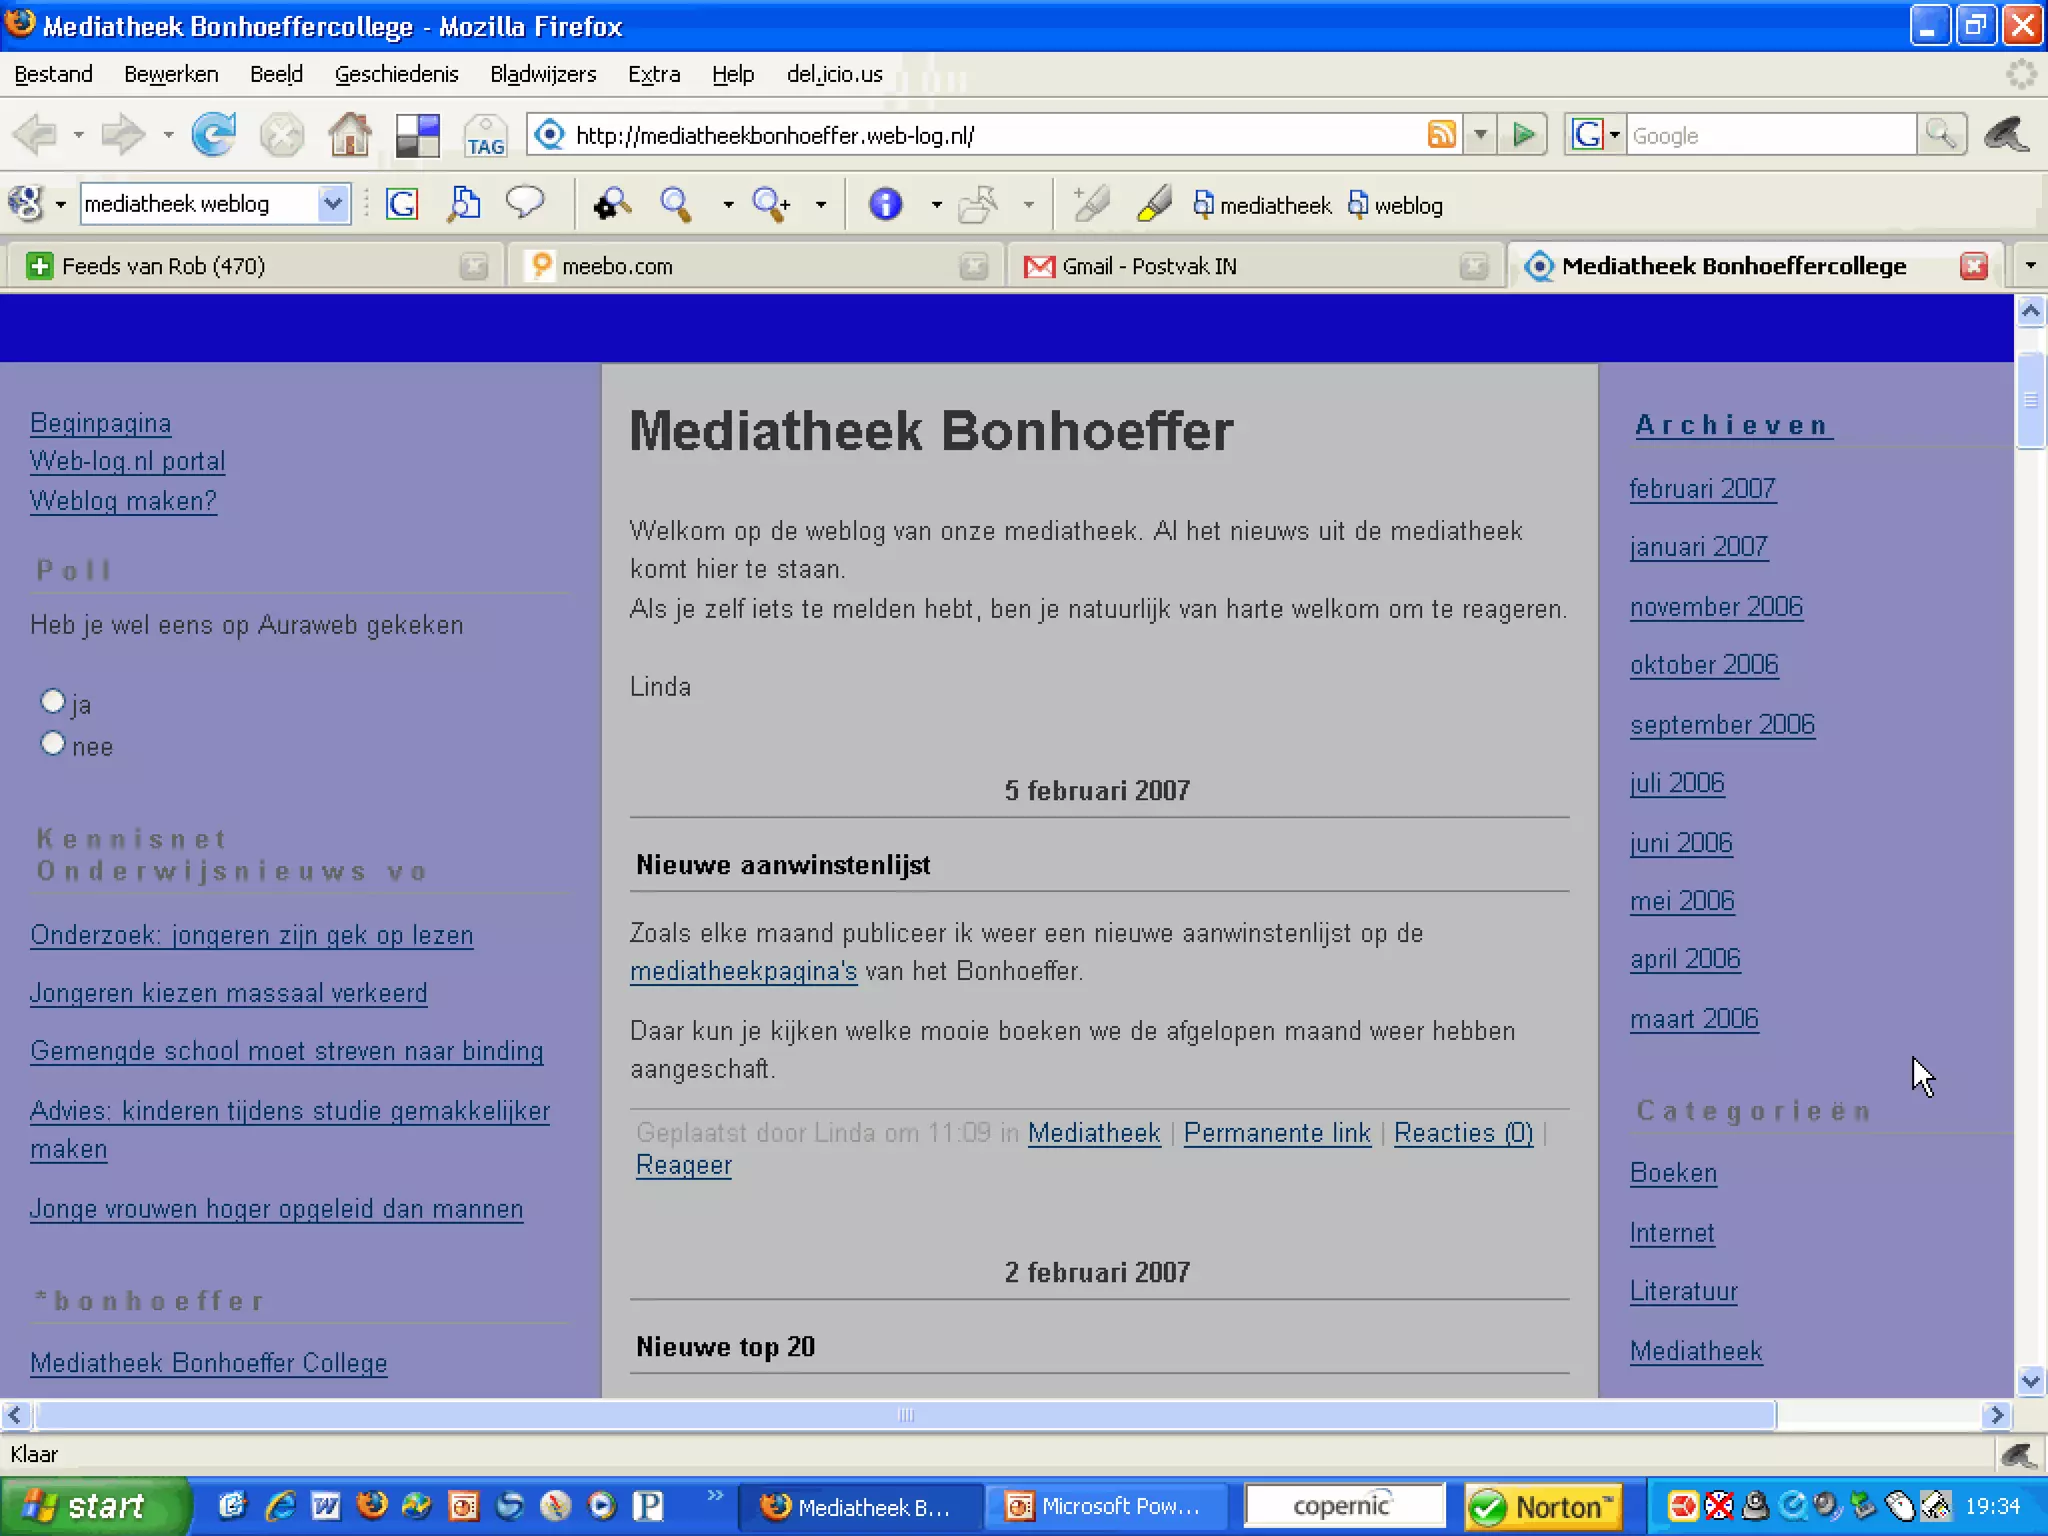Select the 'nee' poll radio button
The width and height of the screenshot is (2048, 1536).
(53, 744)
